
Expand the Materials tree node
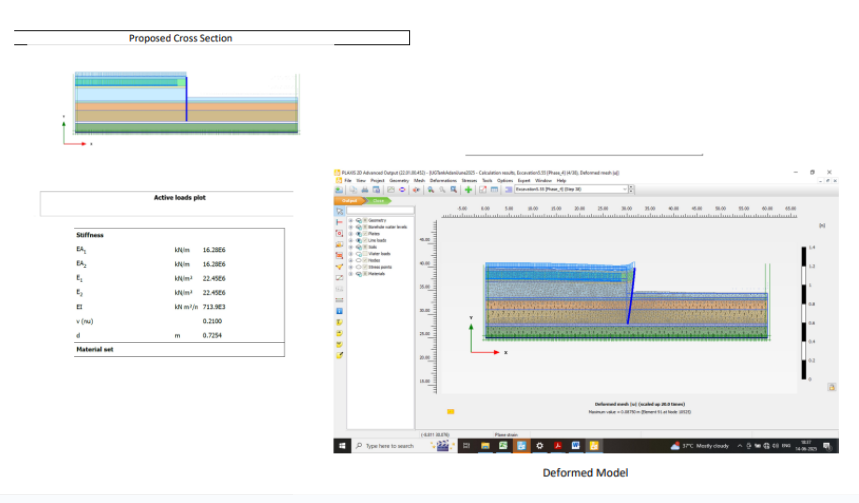pyautogui.click(x=350, y=275)
